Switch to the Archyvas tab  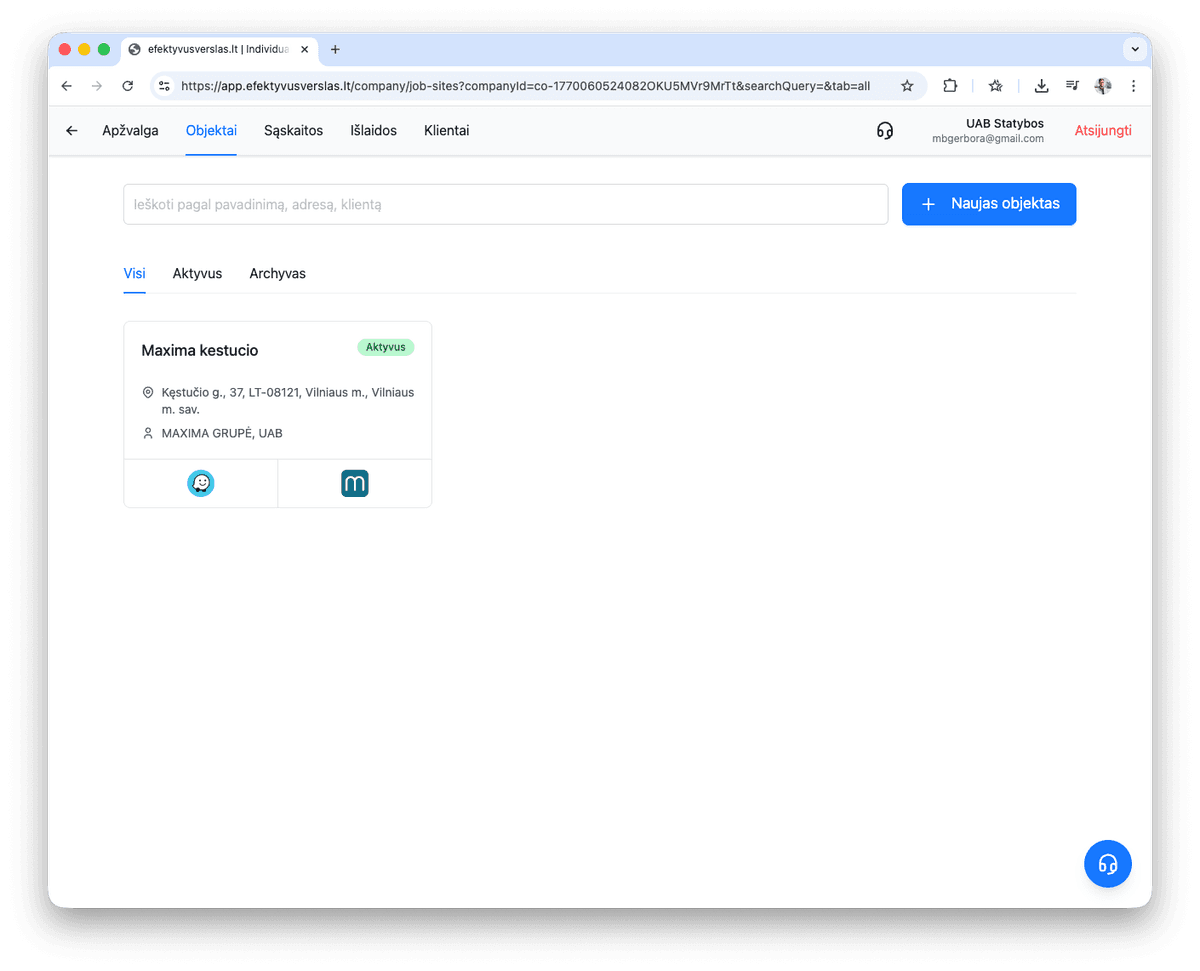point(278,273)
